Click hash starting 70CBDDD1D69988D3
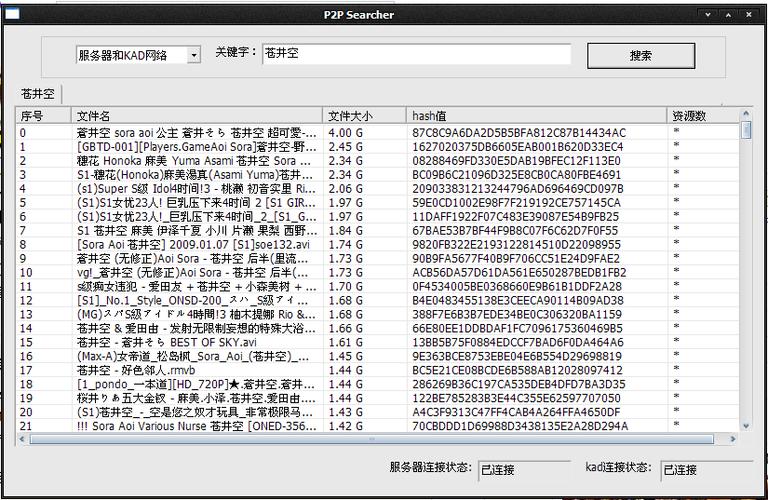Screen dimensions: 768x500 [x=520, y=426]
